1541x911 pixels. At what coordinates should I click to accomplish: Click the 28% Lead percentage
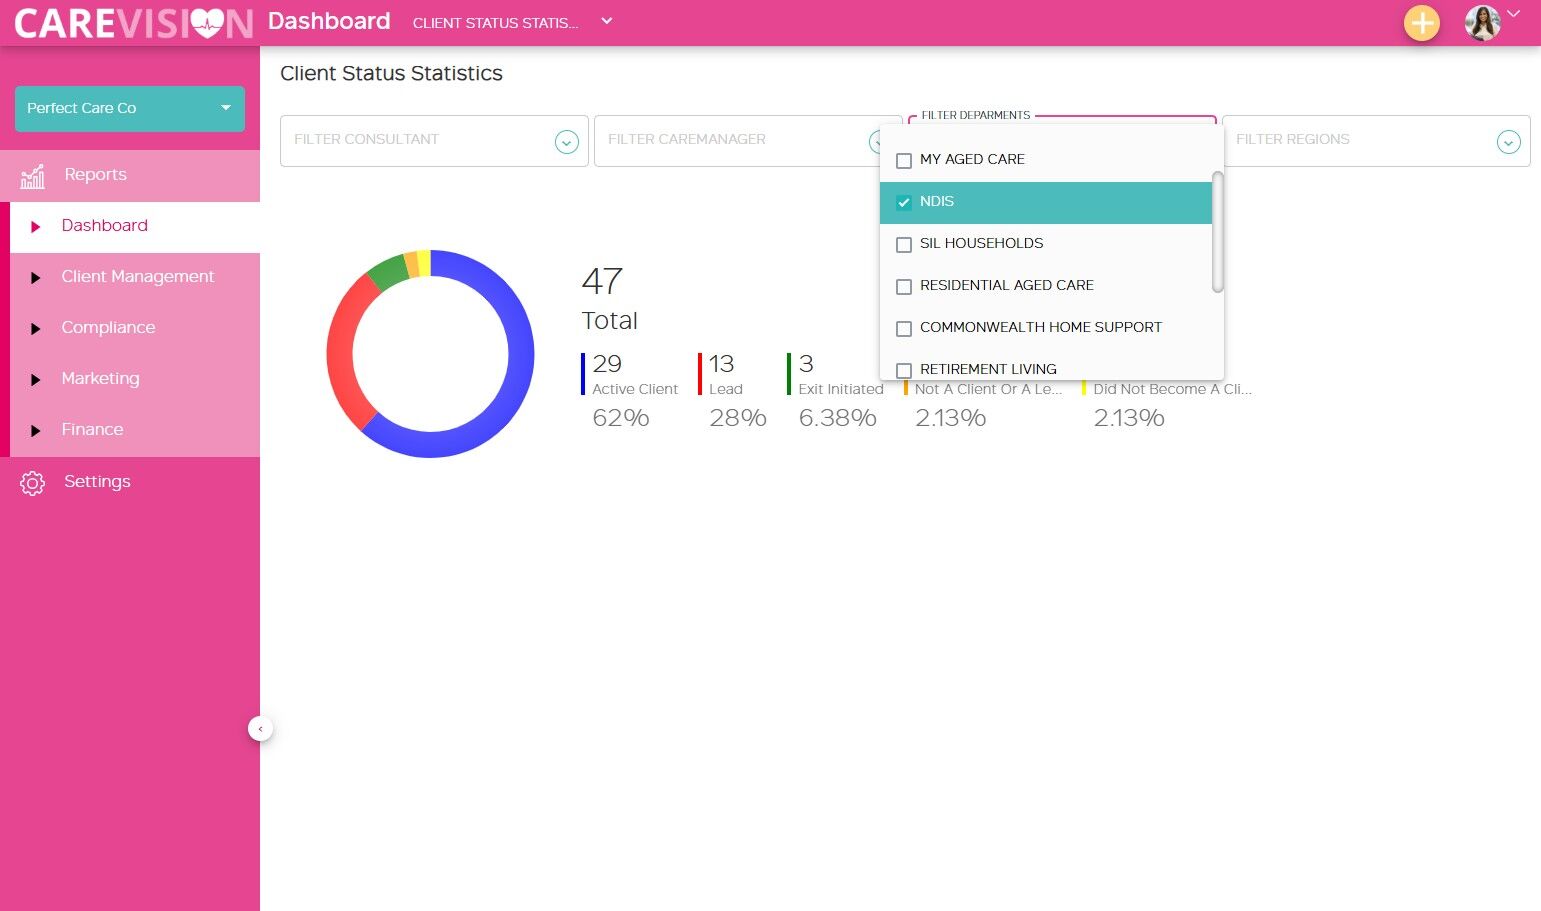(738, 418)
